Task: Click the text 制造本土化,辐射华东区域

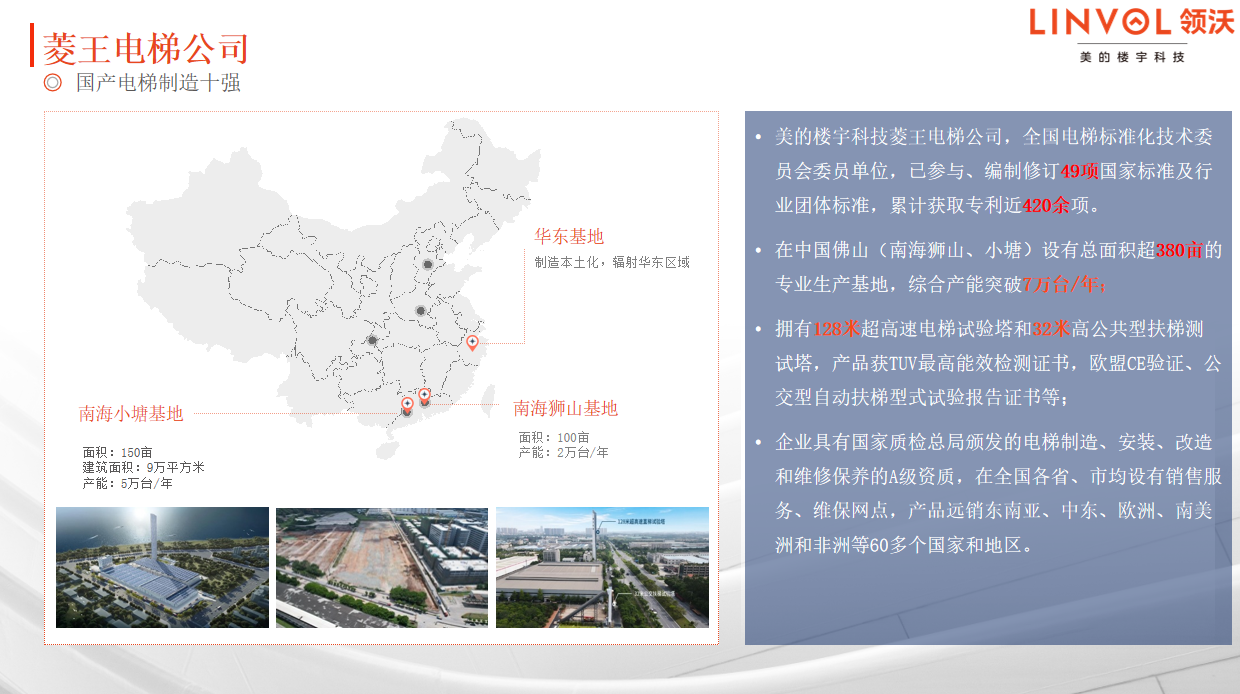Action: tap(611, 263)
